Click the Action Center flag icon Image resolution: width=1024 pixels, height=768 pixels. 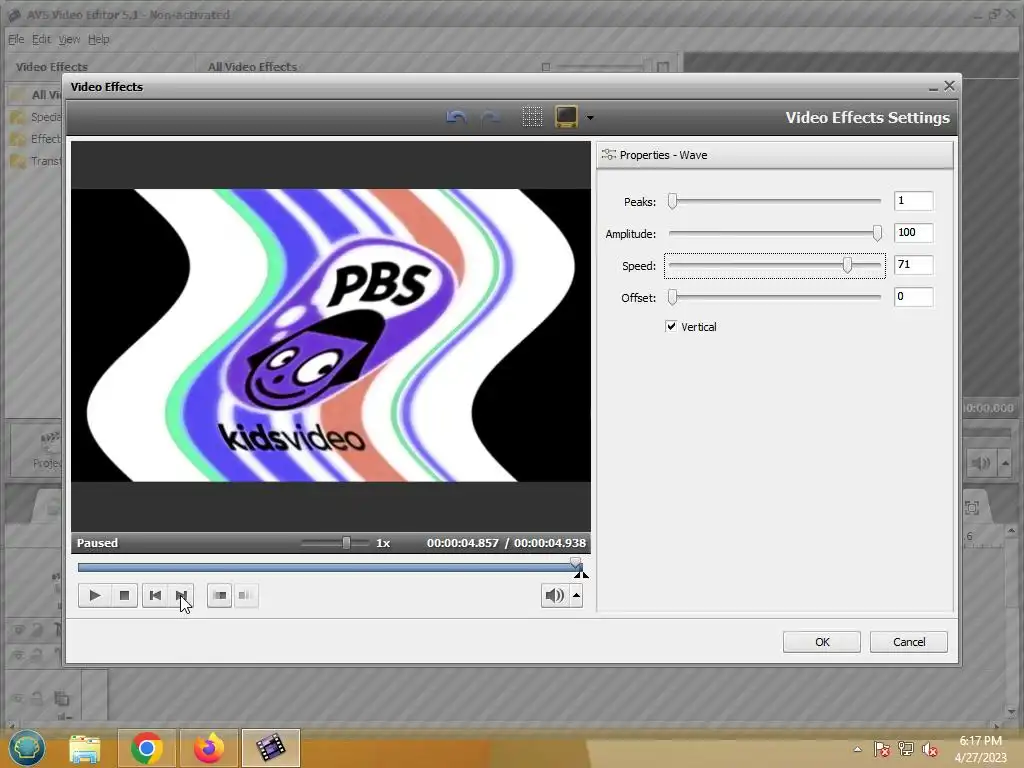point(881,749)
